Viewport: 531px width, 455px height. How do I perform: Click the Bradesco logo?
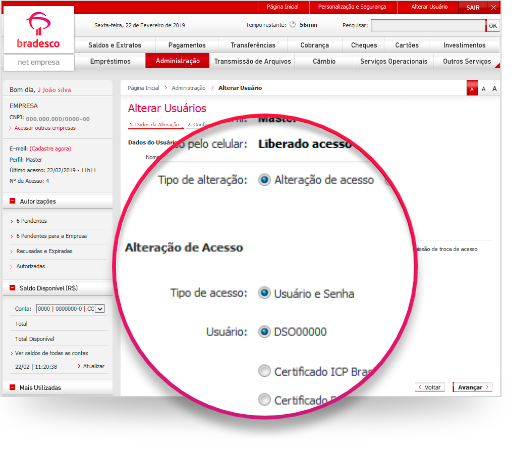pyautogui.click(x=38, y=30)
